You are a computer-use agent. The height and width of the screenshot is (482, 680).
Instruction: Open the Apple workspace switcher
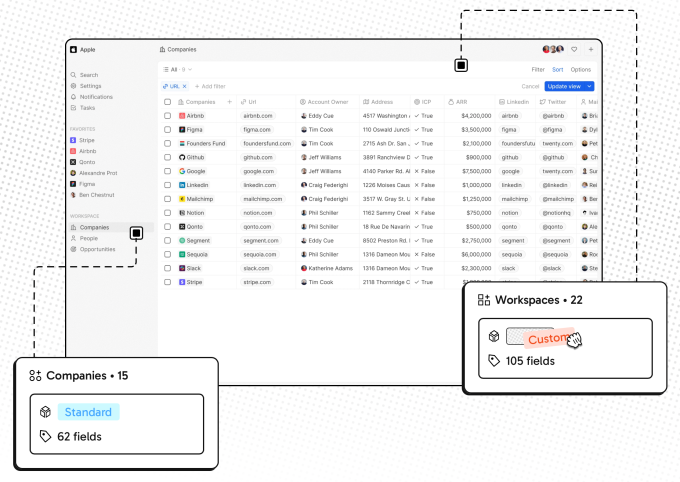(83, 49)
